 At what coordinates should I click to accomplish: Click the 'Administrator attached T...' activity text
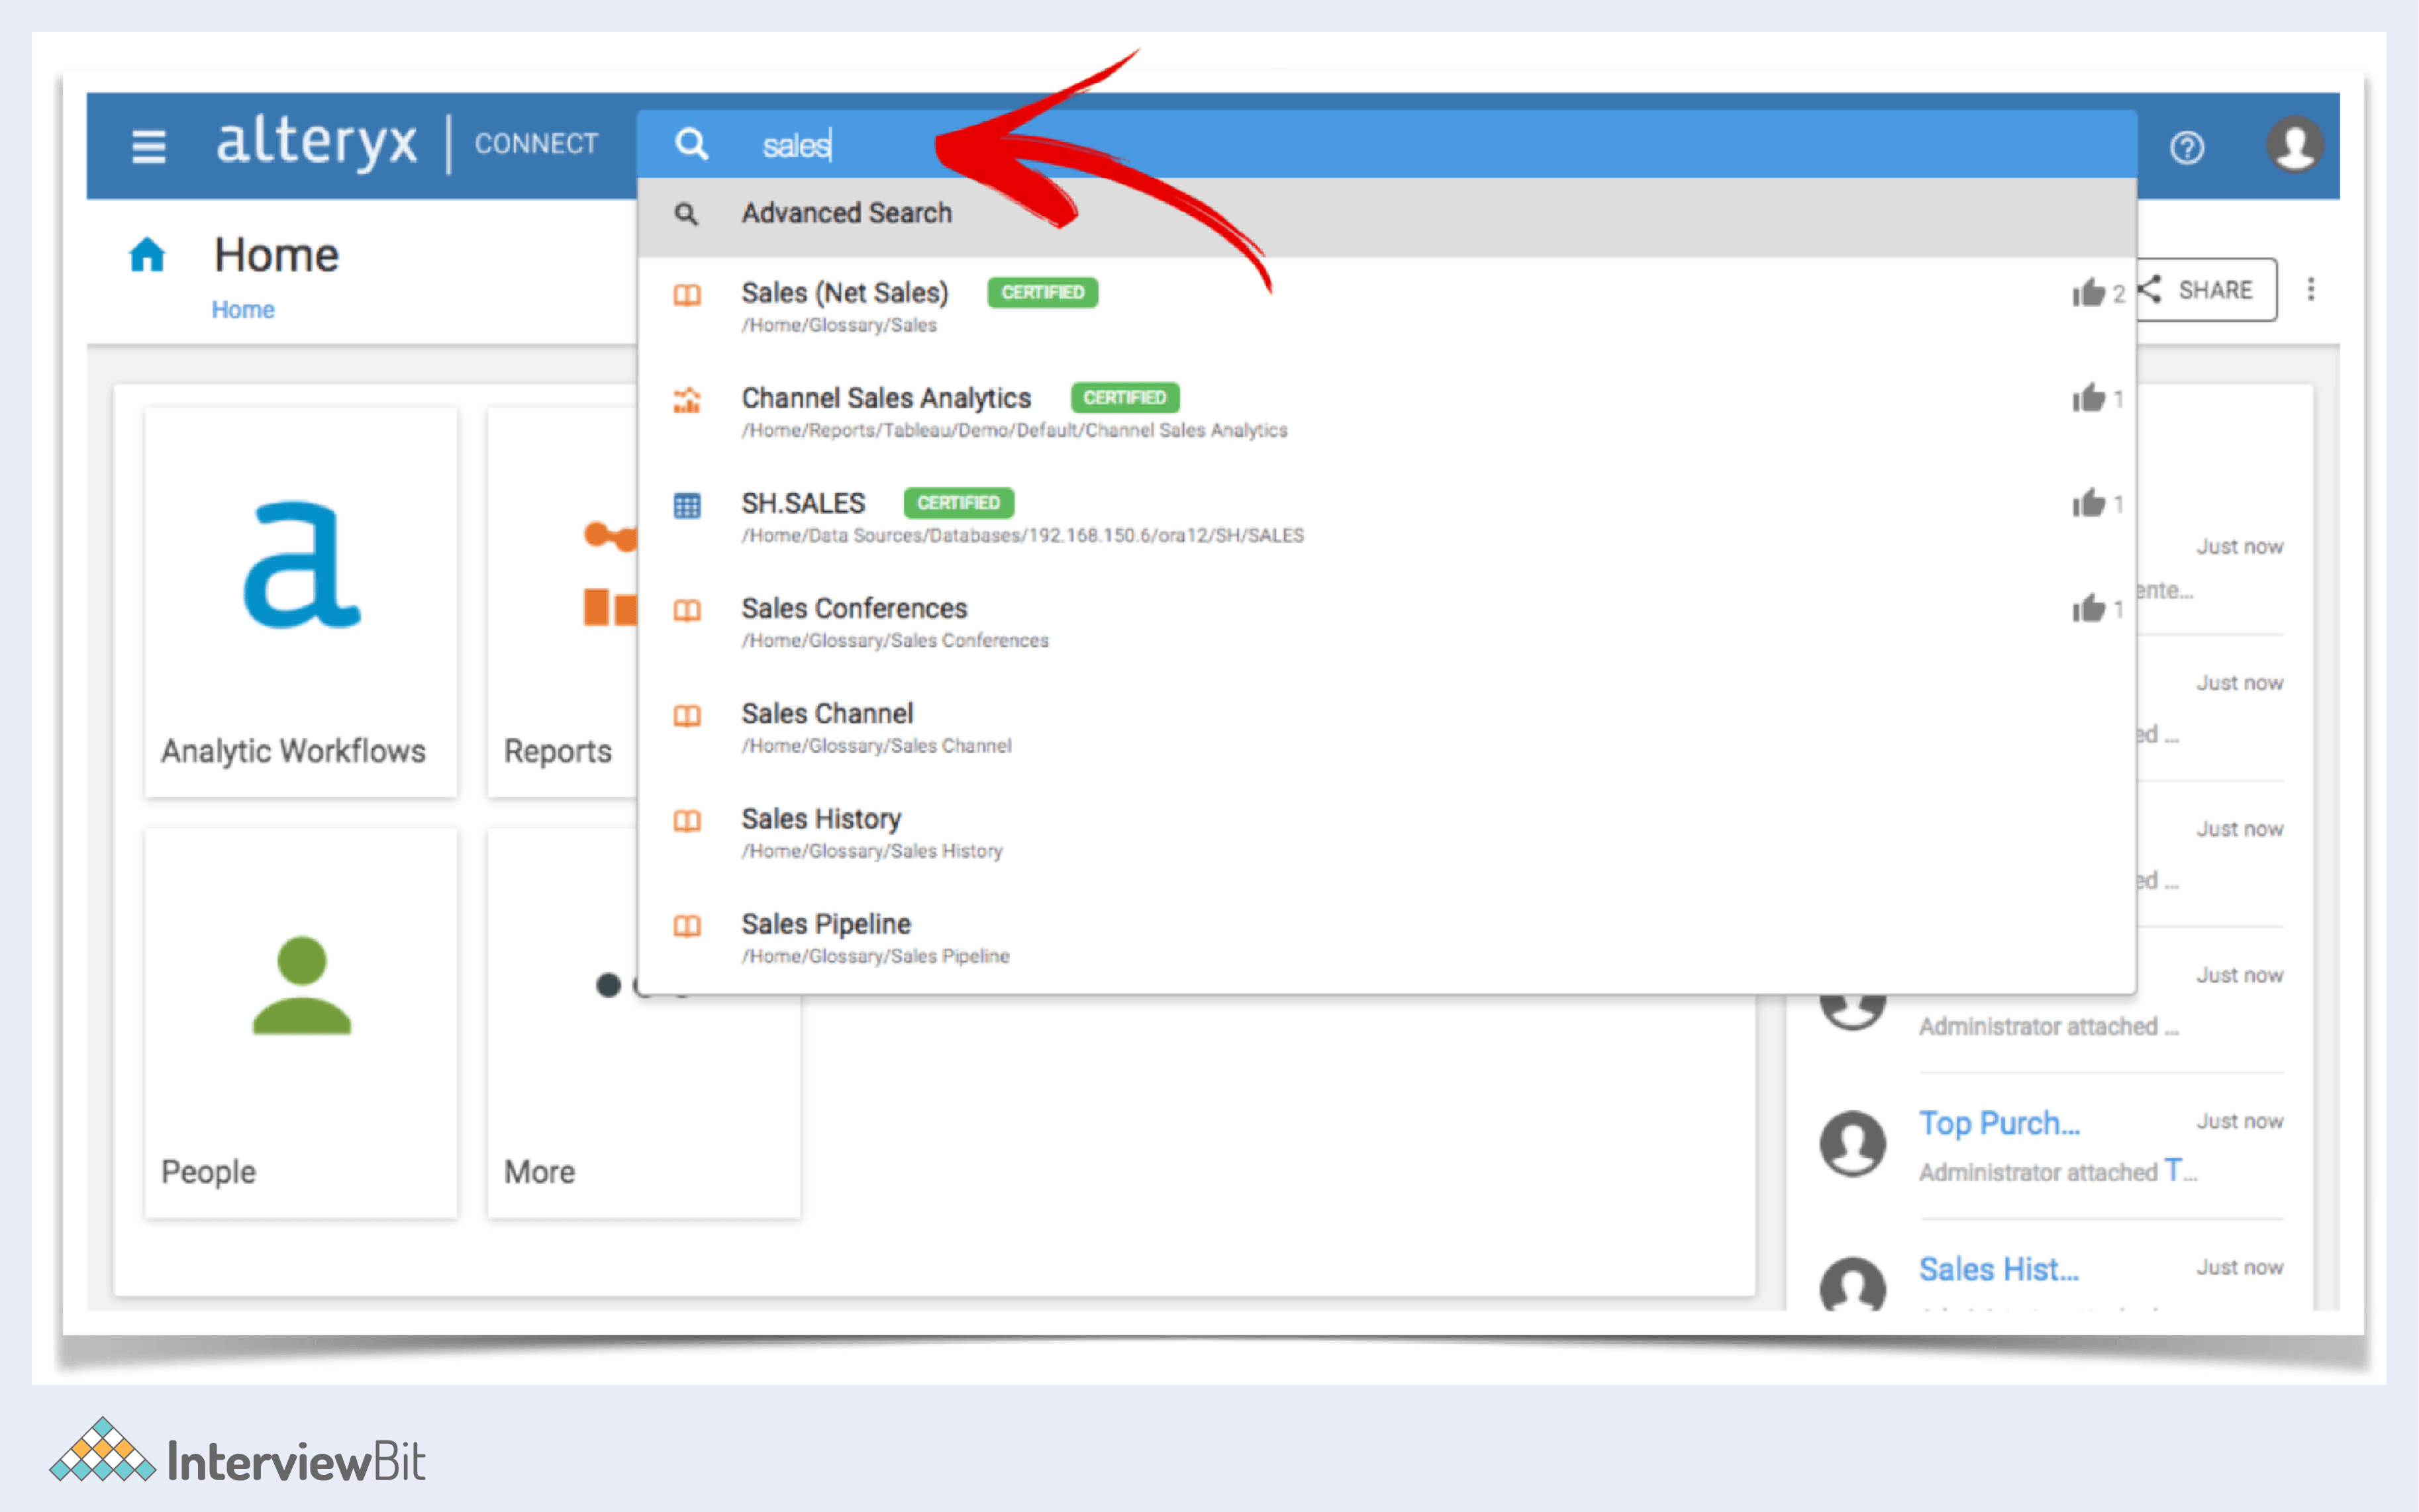click(x=2058, y=1171)
